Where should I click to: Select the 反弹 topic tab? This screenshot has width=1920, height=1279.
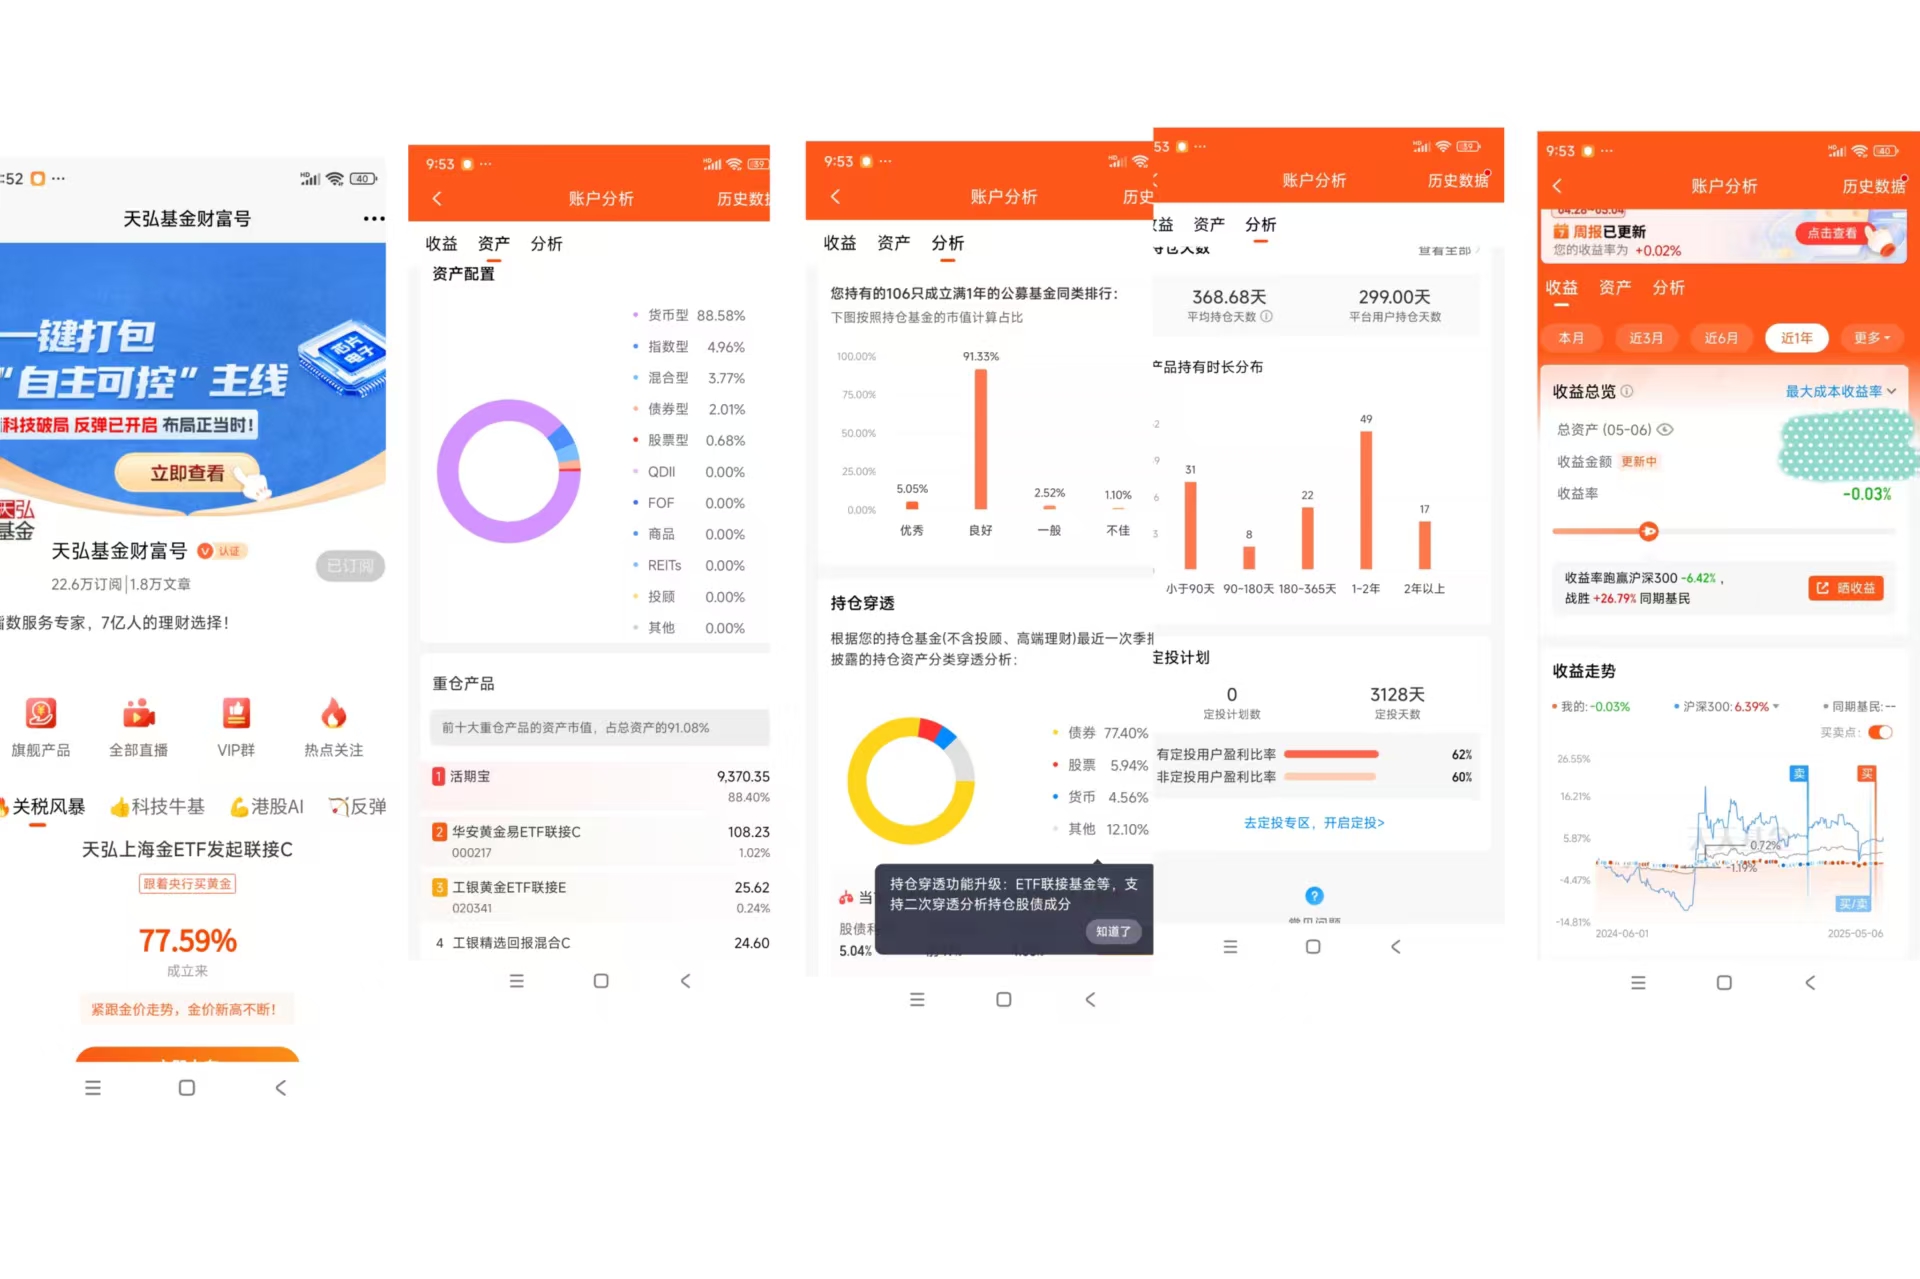(x=358, y=806)
